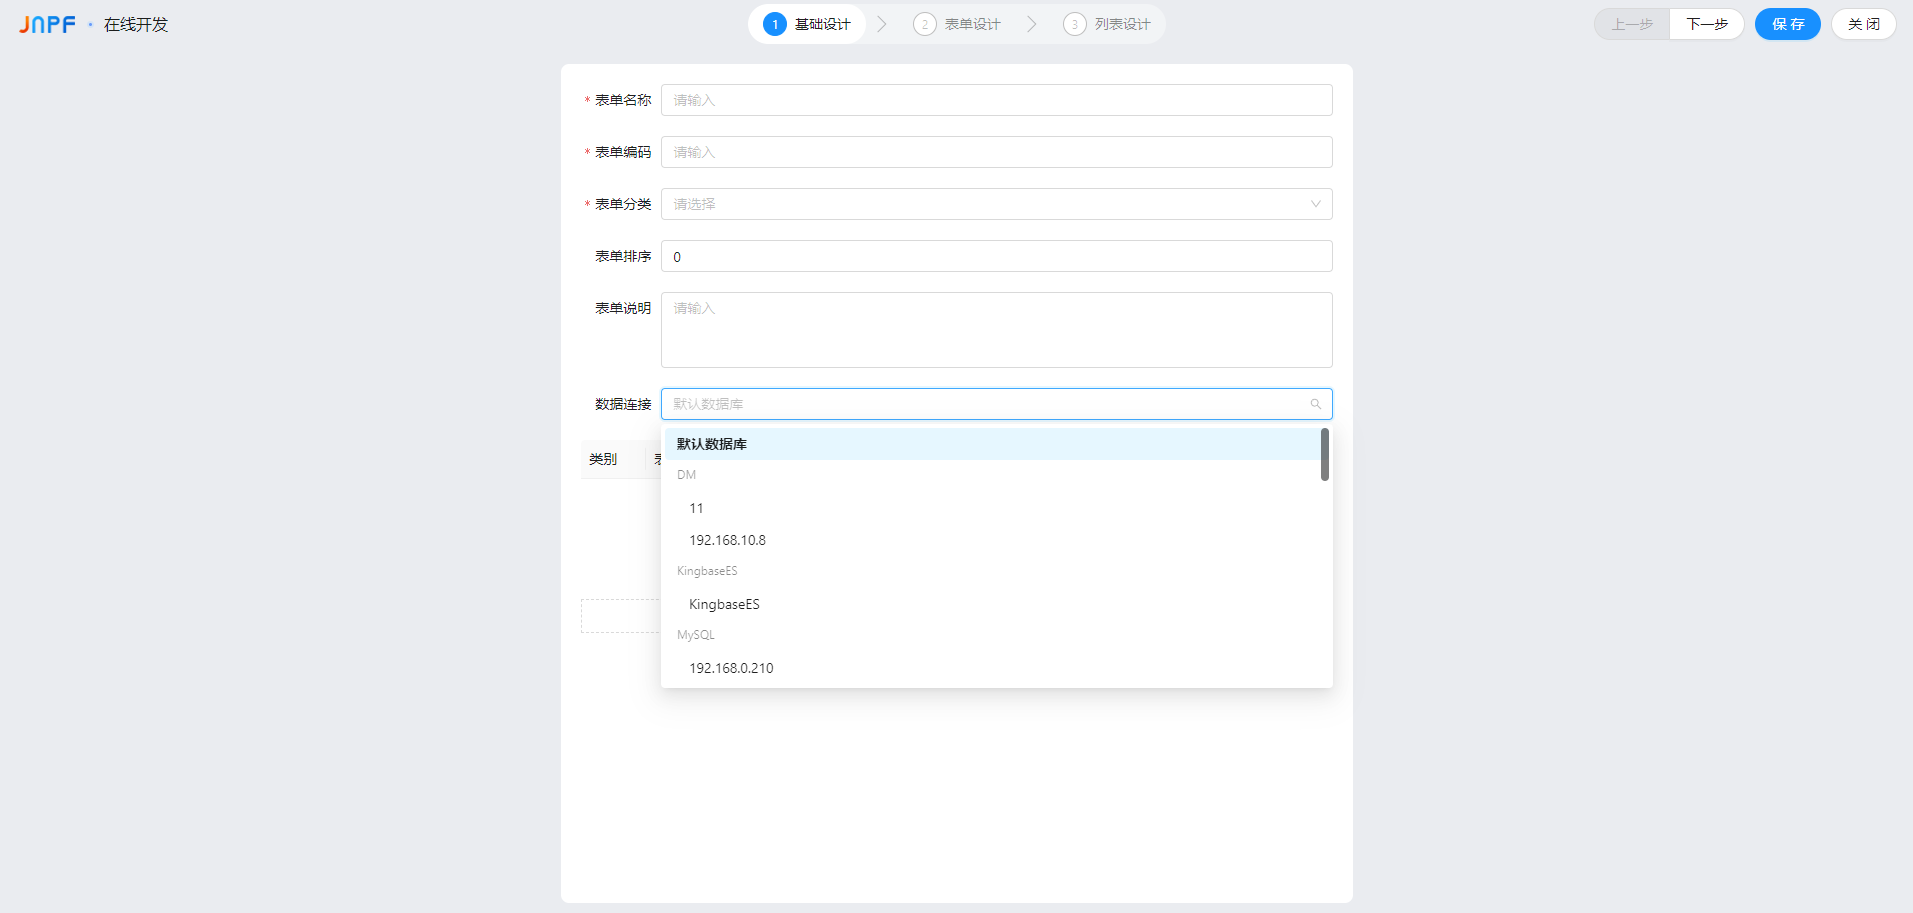Click the search icon in 数据连接 field
Image resolution: width=1913 pixels, height=913 pixels.
coord(1315,404)
